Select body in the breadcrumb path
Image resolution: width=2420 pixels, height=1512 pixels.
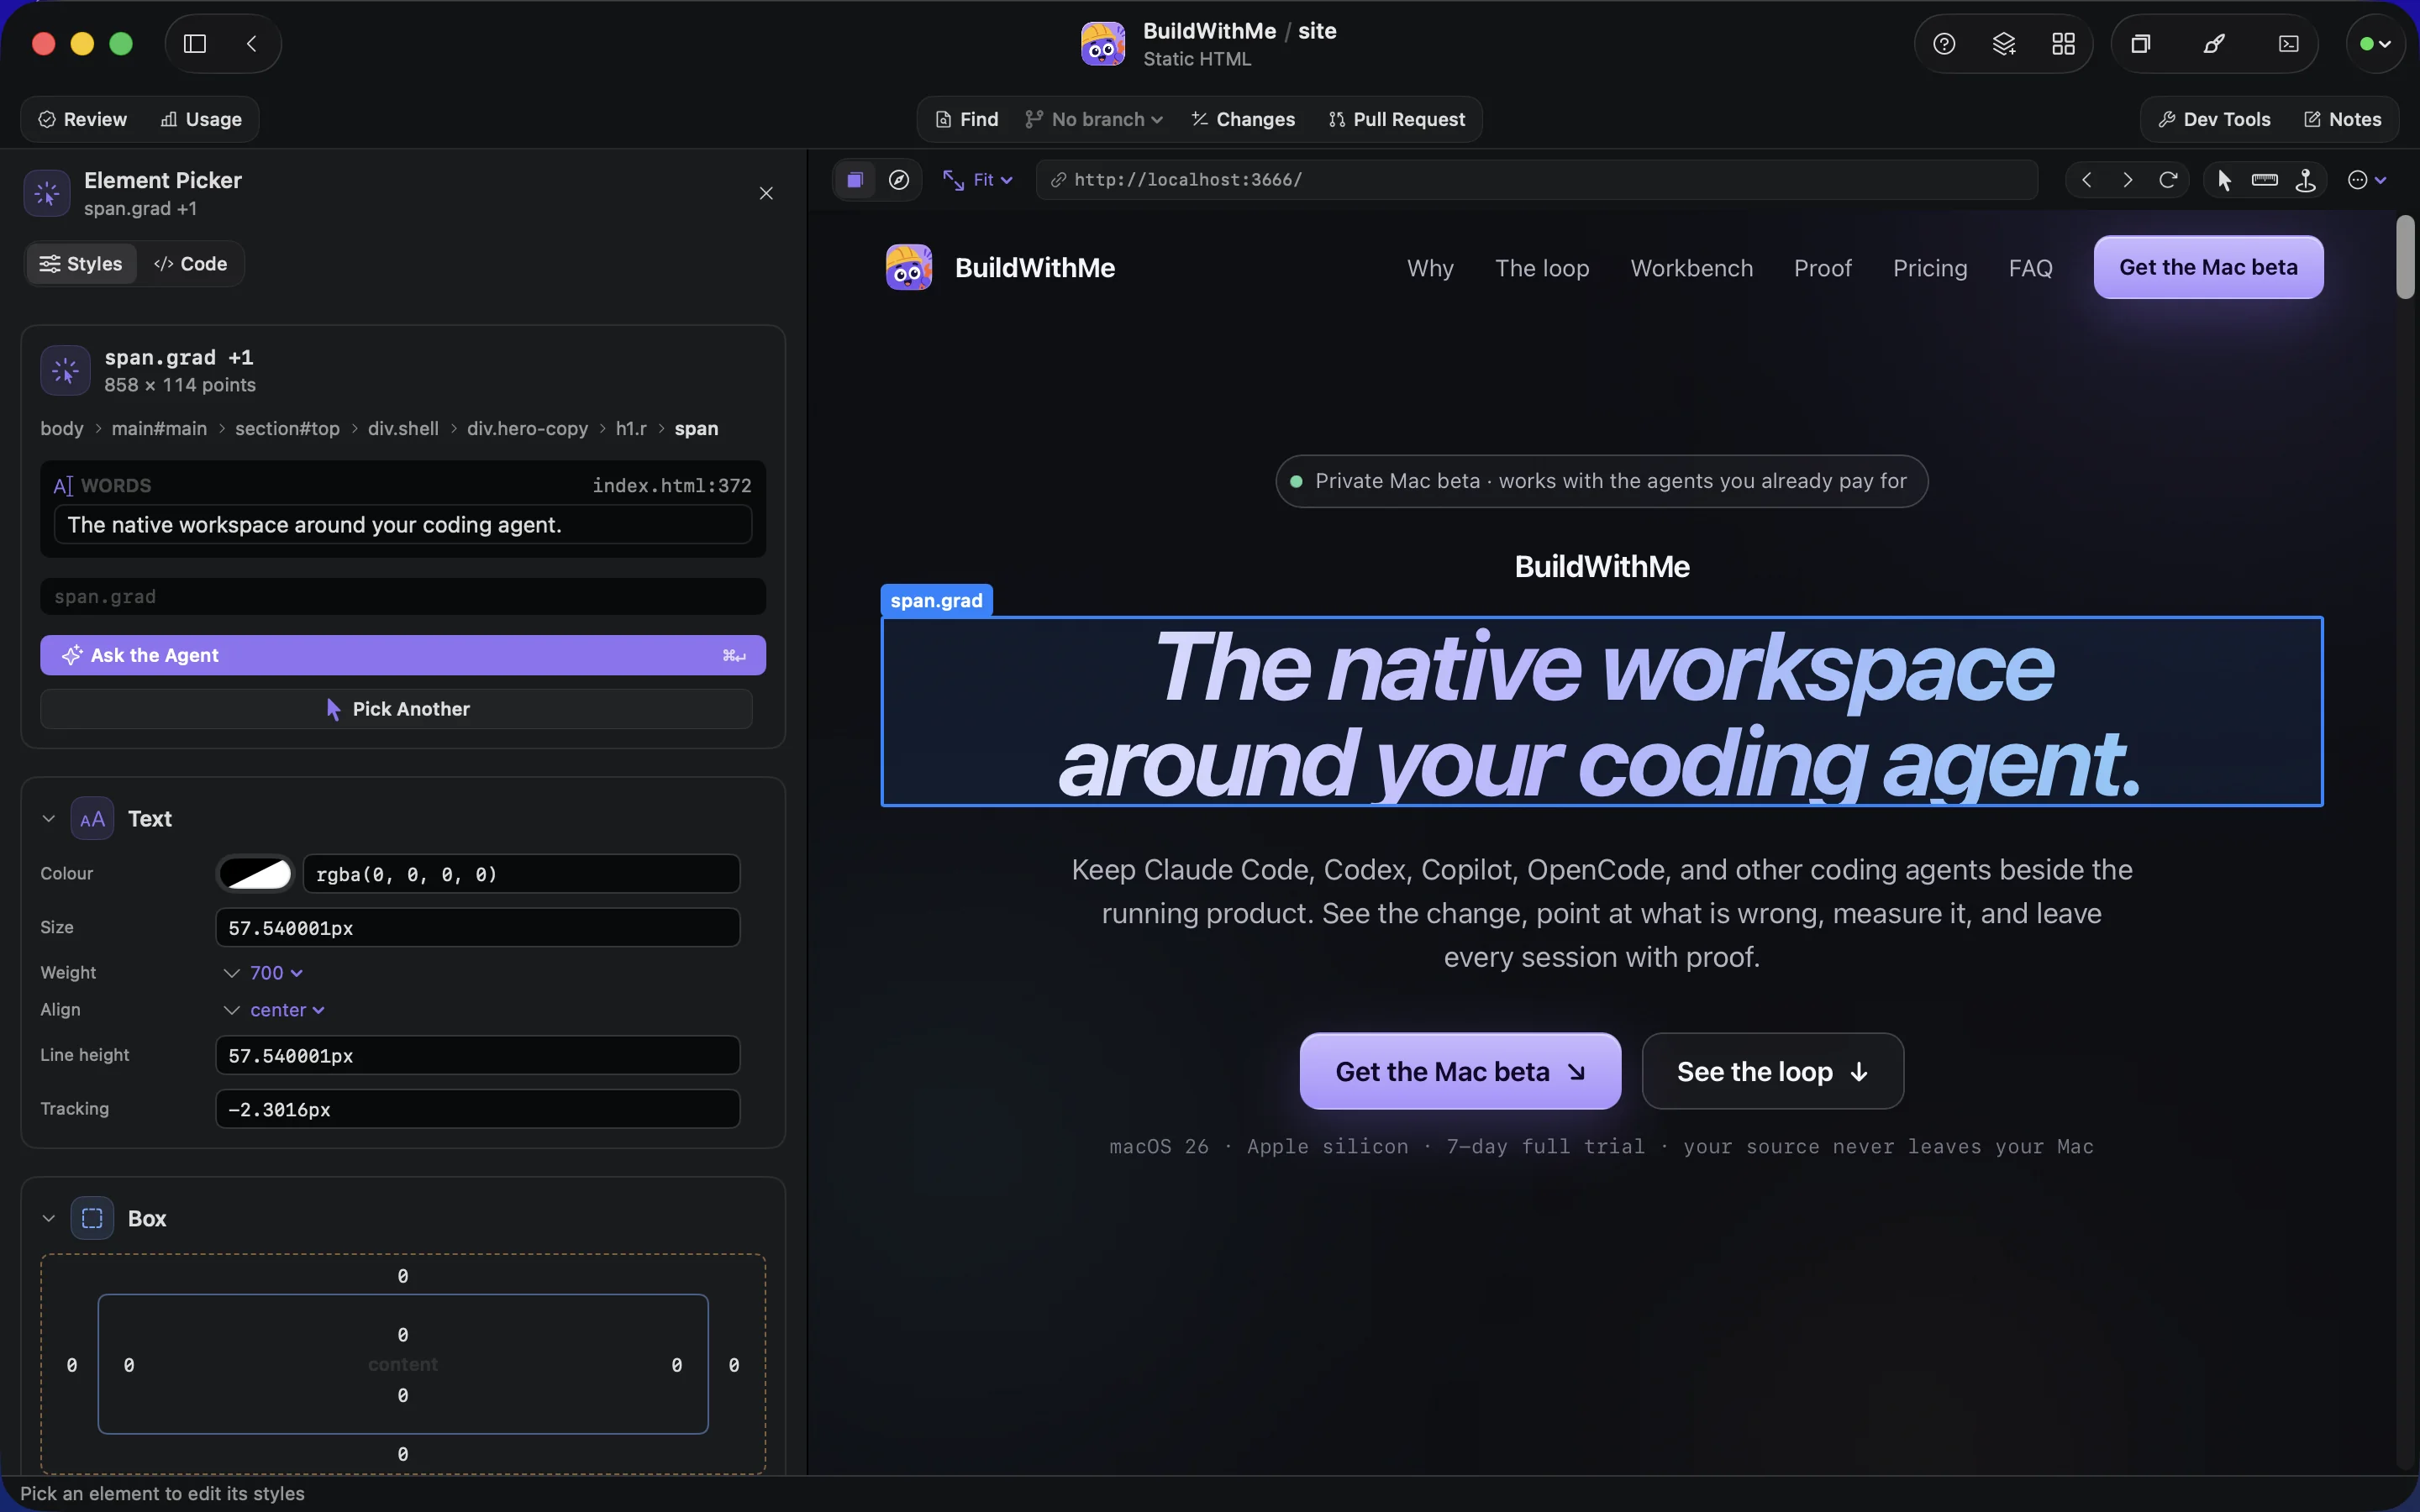[62, 429]
